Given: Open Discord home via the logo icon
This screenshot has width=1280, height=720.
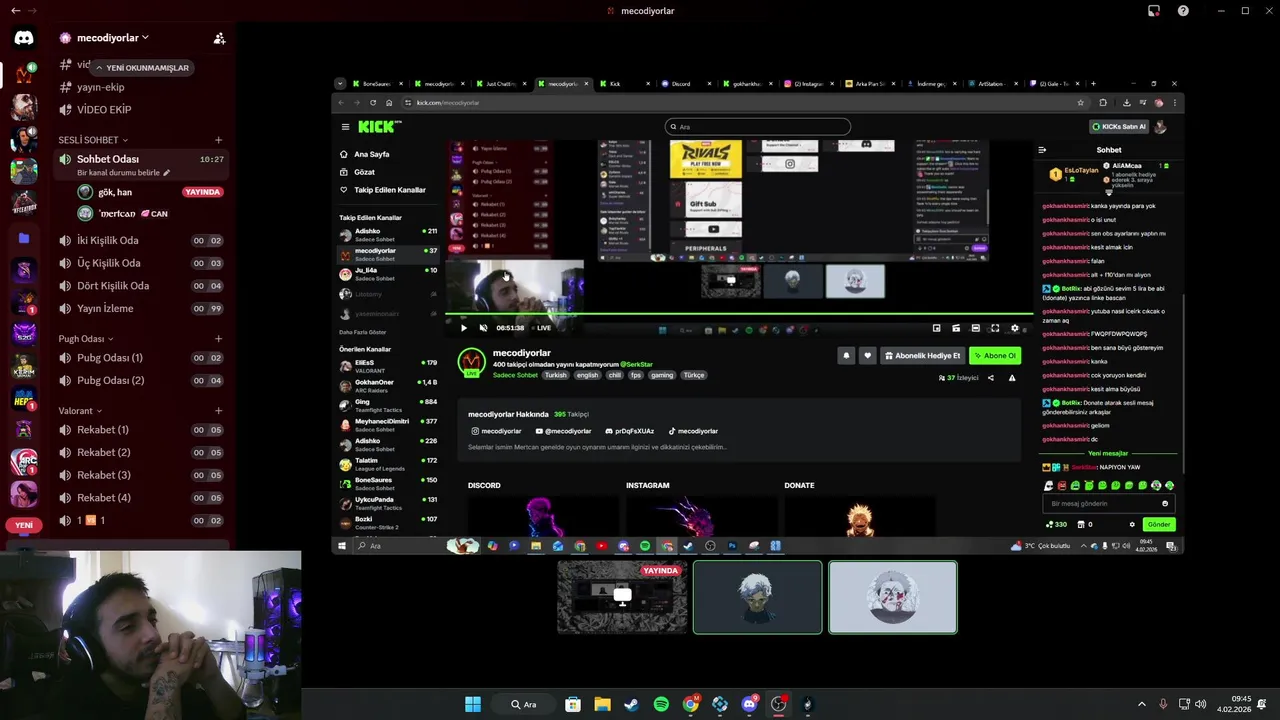Looking at the screenshot, I should [24, 38].
